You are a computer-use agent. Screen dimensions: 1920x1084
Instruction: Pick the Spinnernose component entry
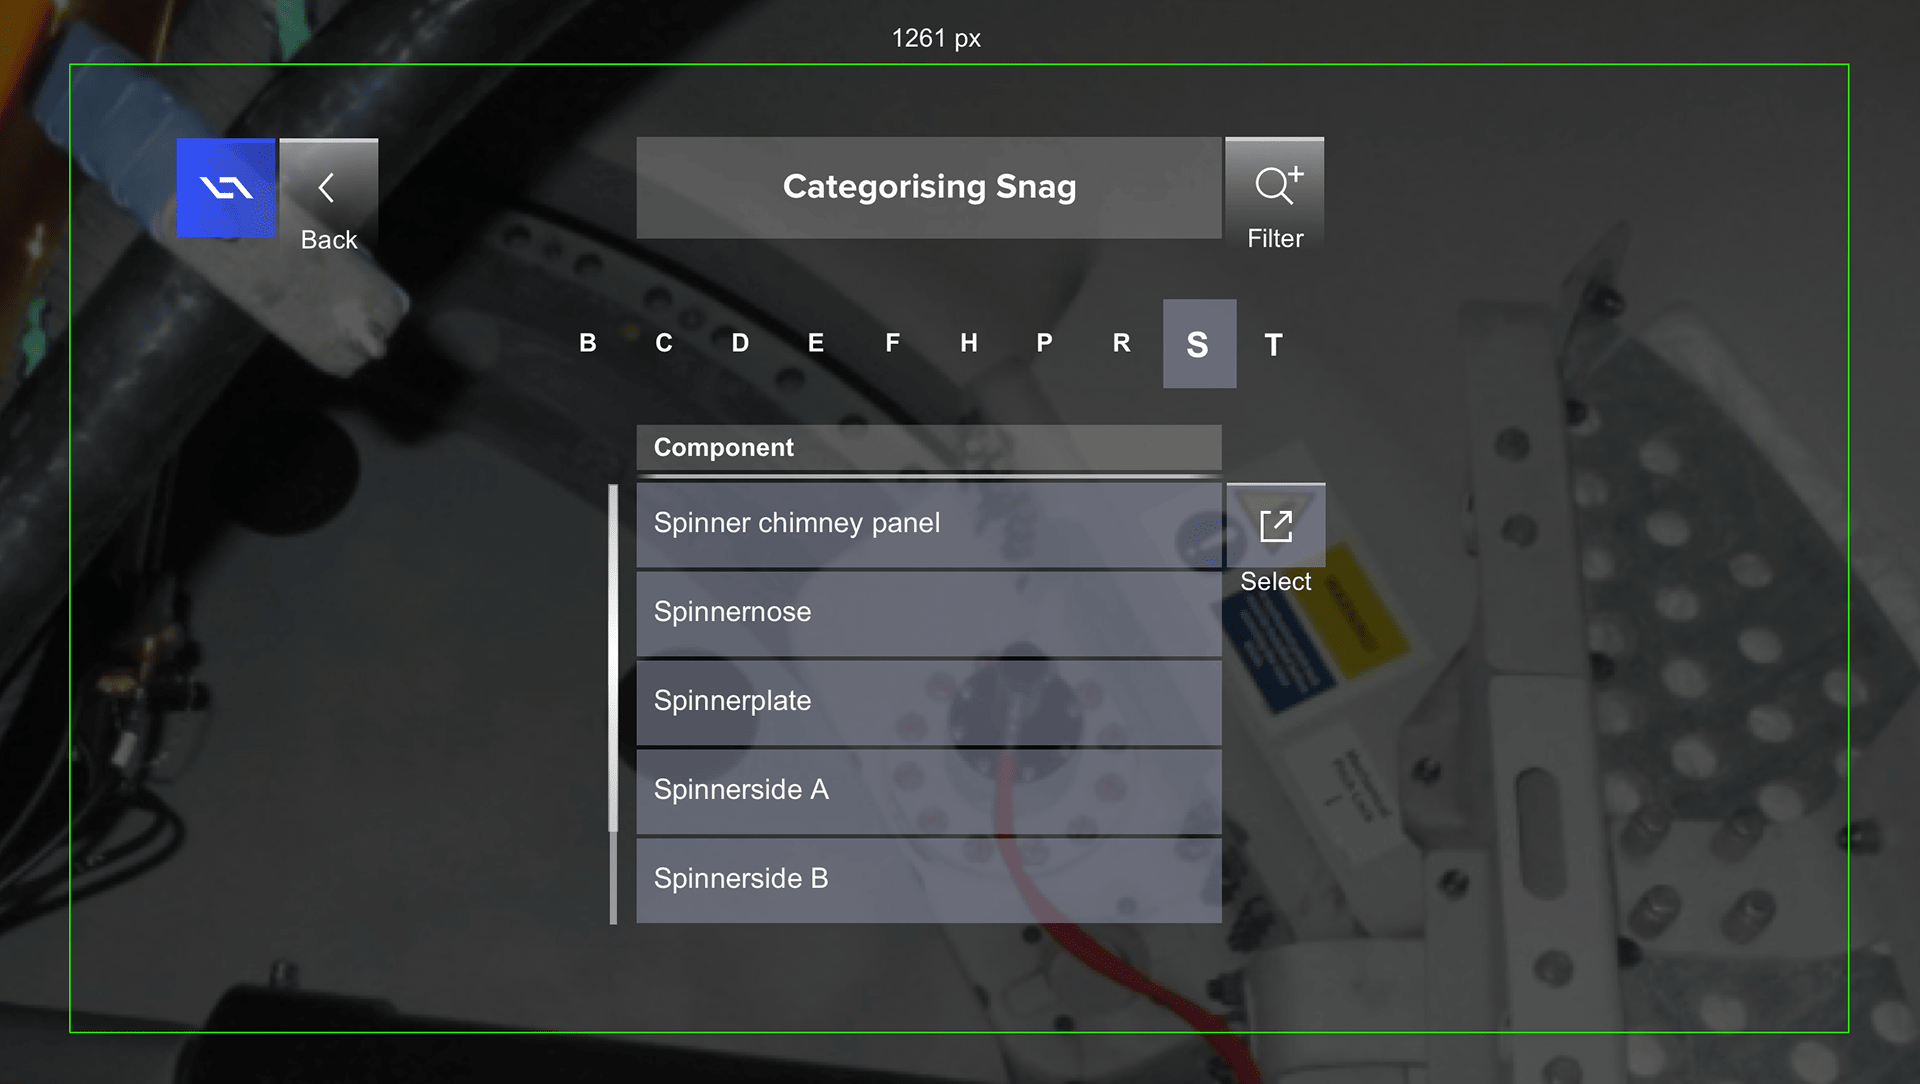929,613
